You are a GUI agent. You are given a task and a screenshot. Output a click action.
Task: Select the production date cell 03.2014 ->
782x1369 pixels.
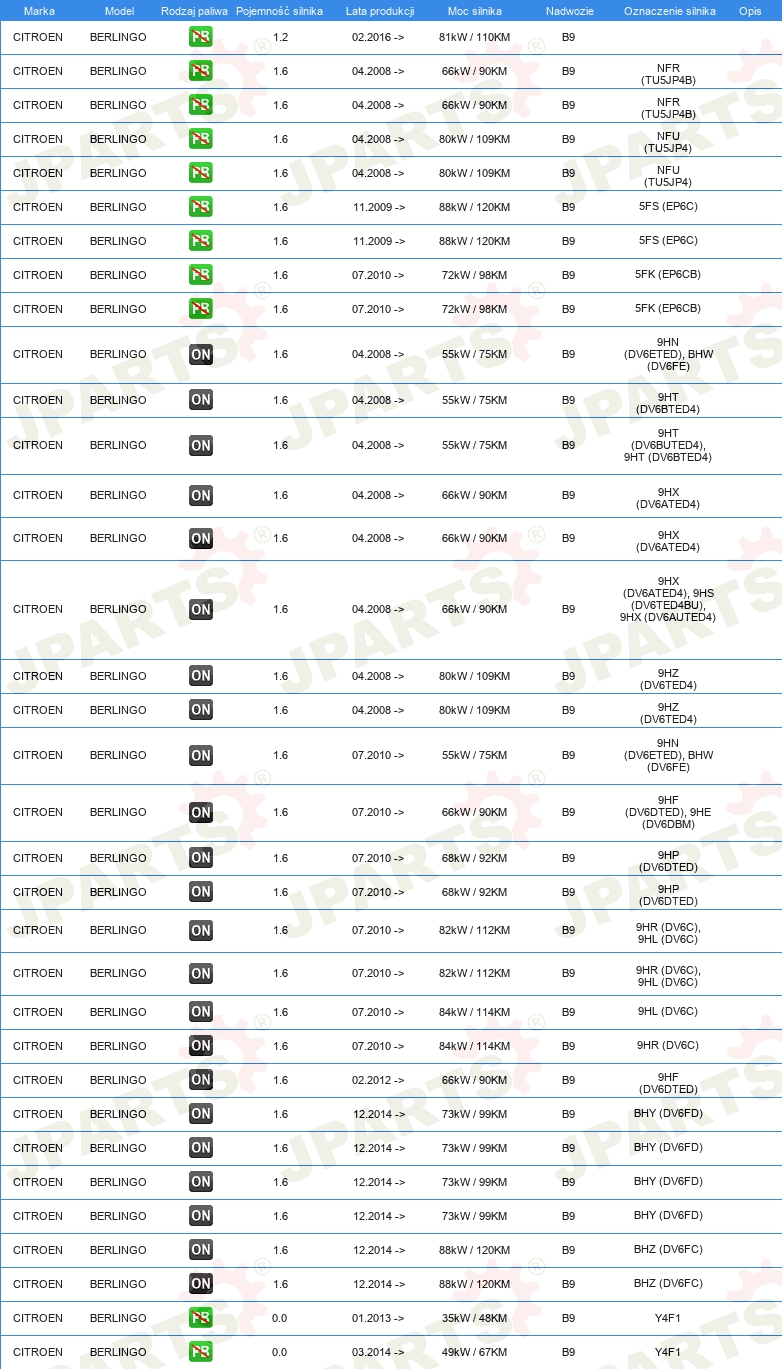click(378, 1352)
